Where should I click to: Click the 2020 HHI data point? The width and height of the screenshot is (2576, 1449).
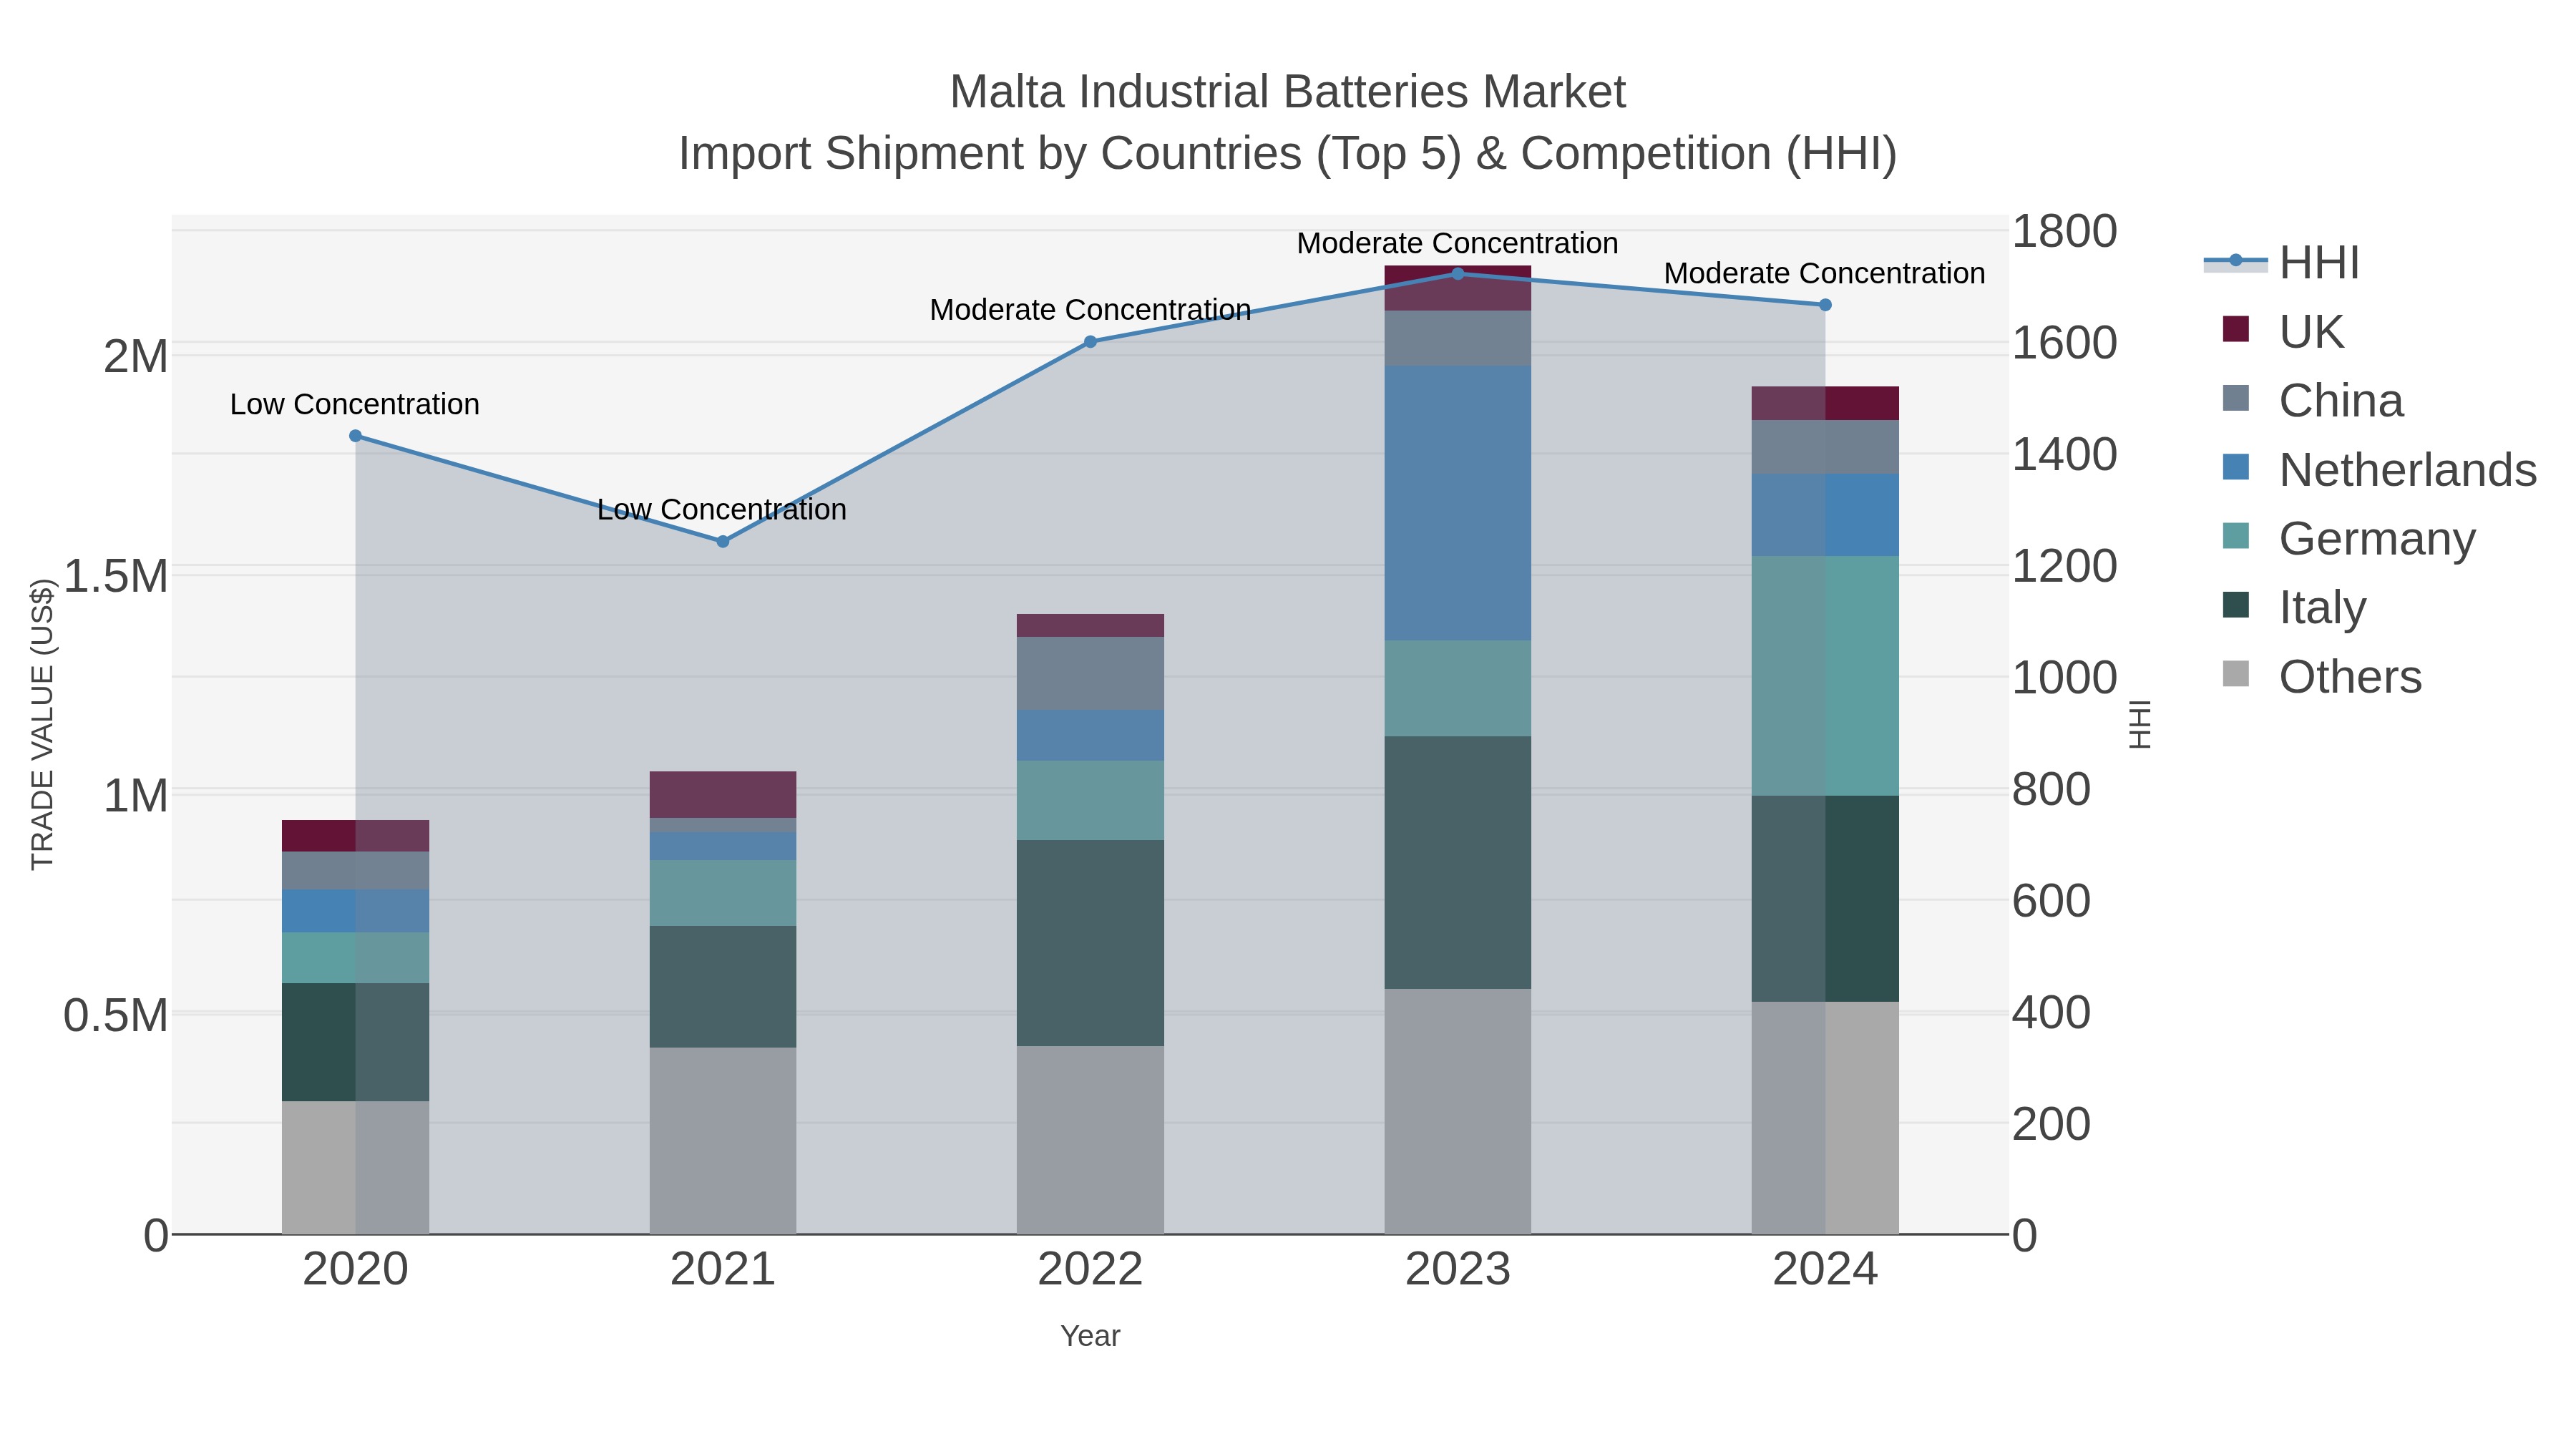(356, 436)
